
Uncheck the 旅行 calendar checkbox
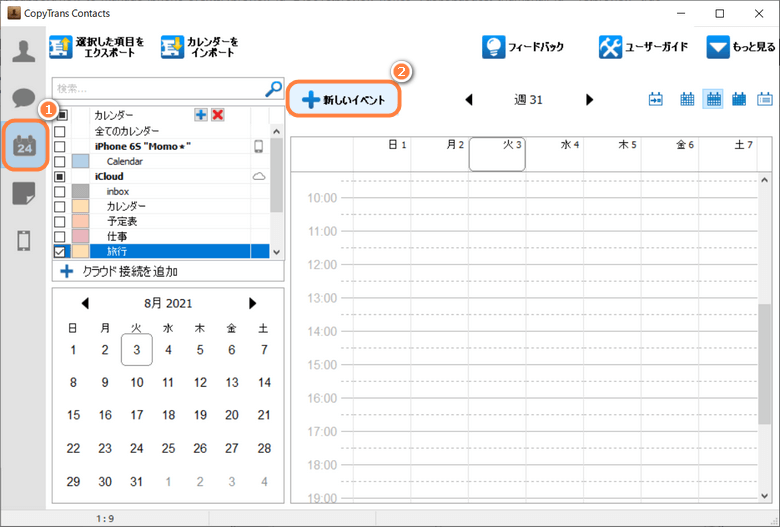[60, 251]
